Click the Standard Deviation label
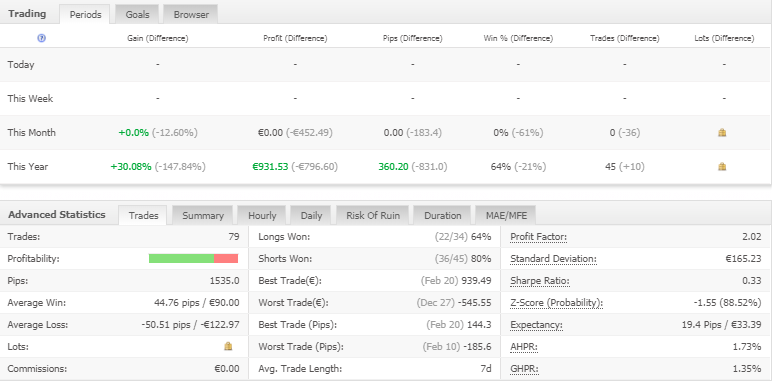The width and height of the screenshot is (772, 381). click(x=553, y=259)
